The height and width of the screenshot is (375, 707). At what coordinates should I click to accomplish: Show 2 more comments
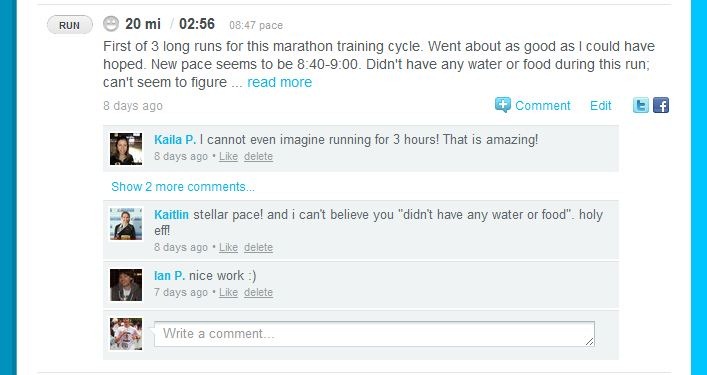[183, 187]
